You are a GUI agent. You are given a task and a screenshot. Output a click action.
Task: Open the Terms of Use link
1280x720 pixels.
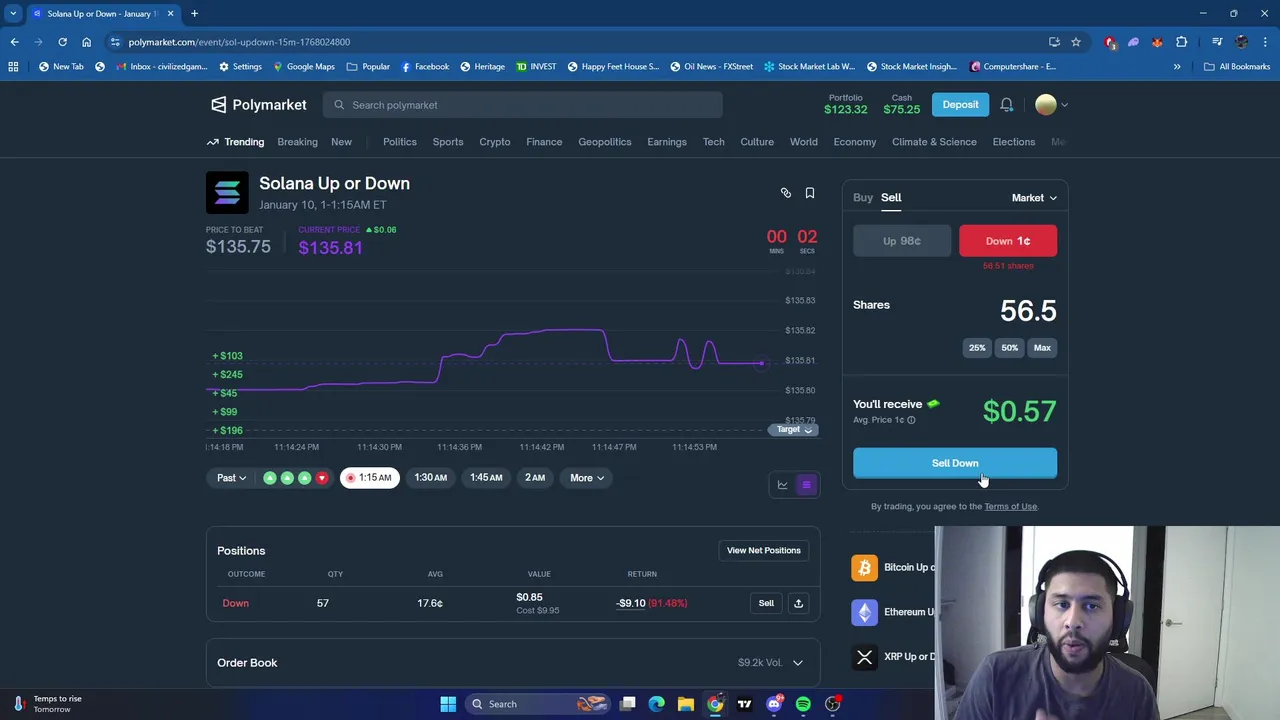pos(1010,507)
